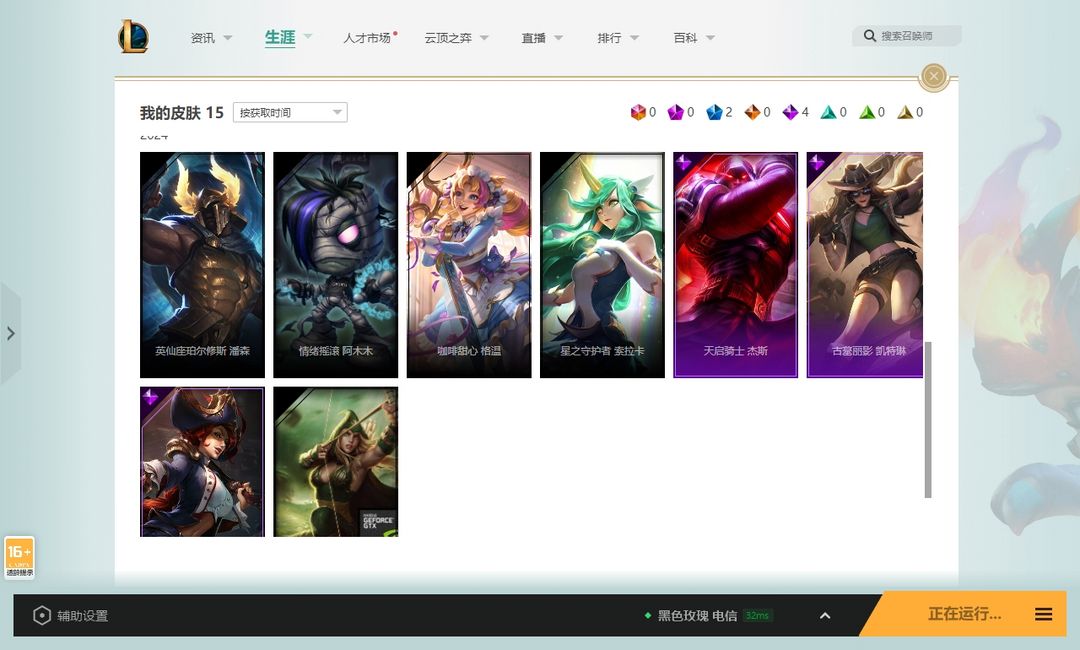Screen dimensions: 1080x650
Task: Click epic gem badge on 古墓丽影 凯特琳
Action: tap(817, 162)
